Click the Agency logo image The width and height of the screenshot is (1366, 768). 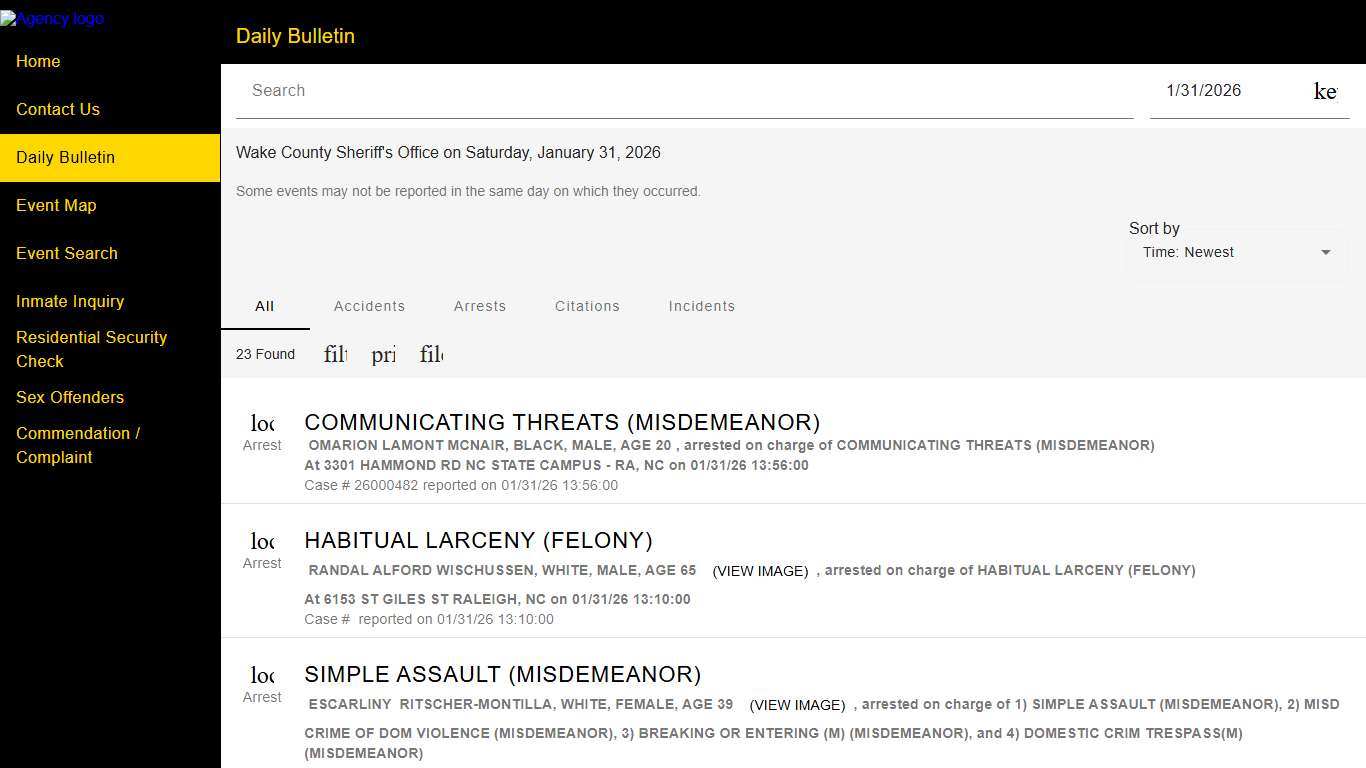[52, 19]
